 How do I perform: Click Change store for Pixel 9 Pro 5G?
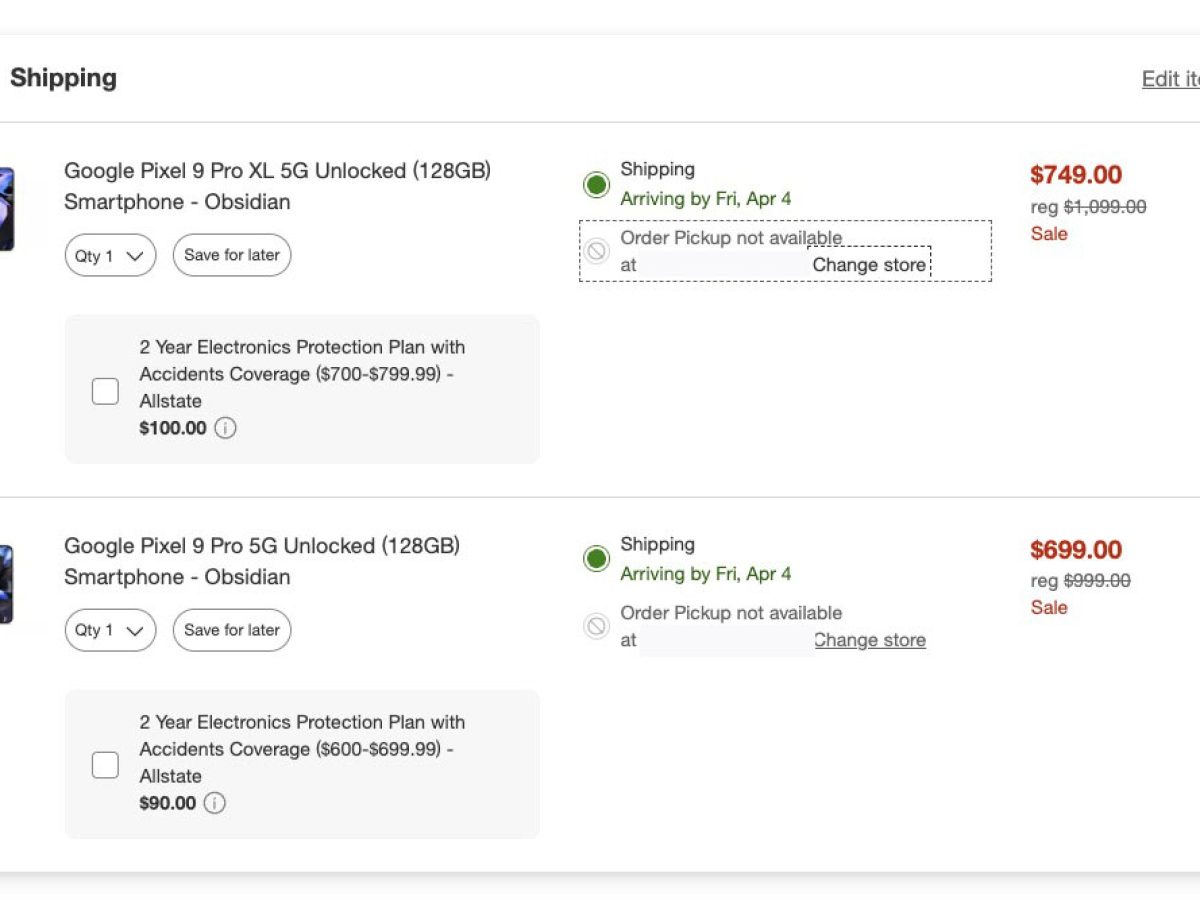click(x=870, y=640)
